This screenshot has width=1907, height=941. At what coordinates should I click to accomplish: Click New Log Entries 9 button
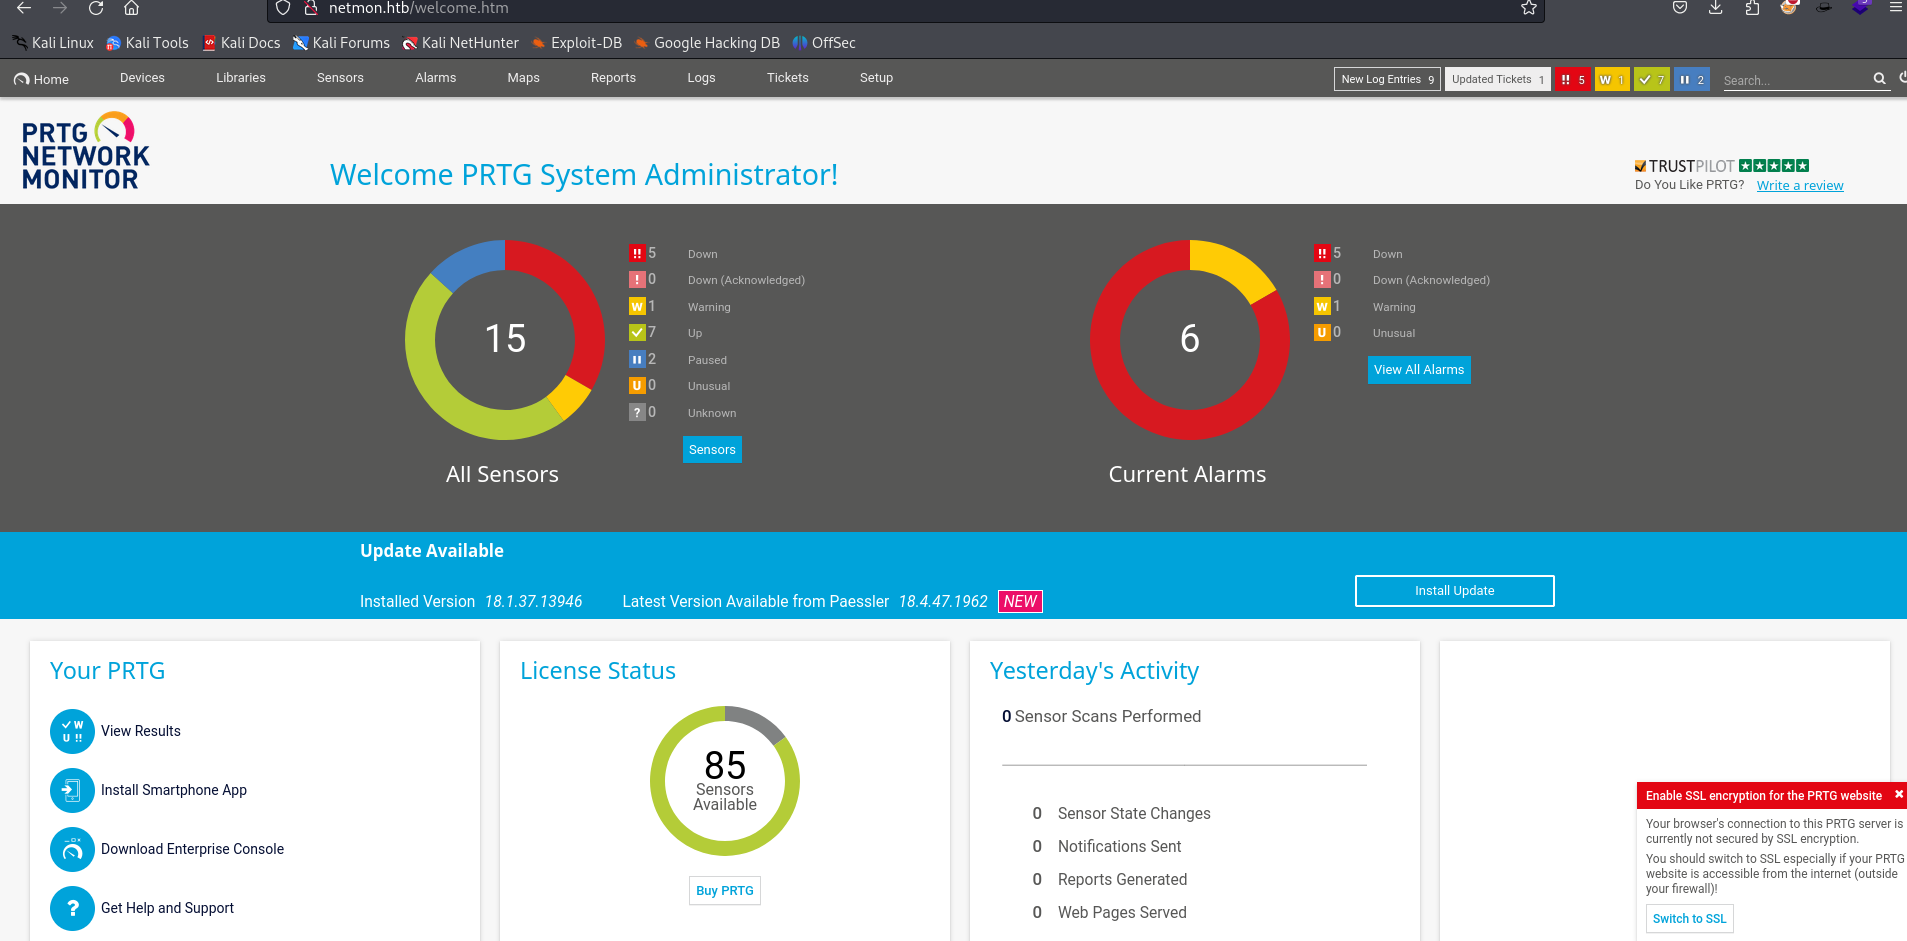pos(1387,79)
